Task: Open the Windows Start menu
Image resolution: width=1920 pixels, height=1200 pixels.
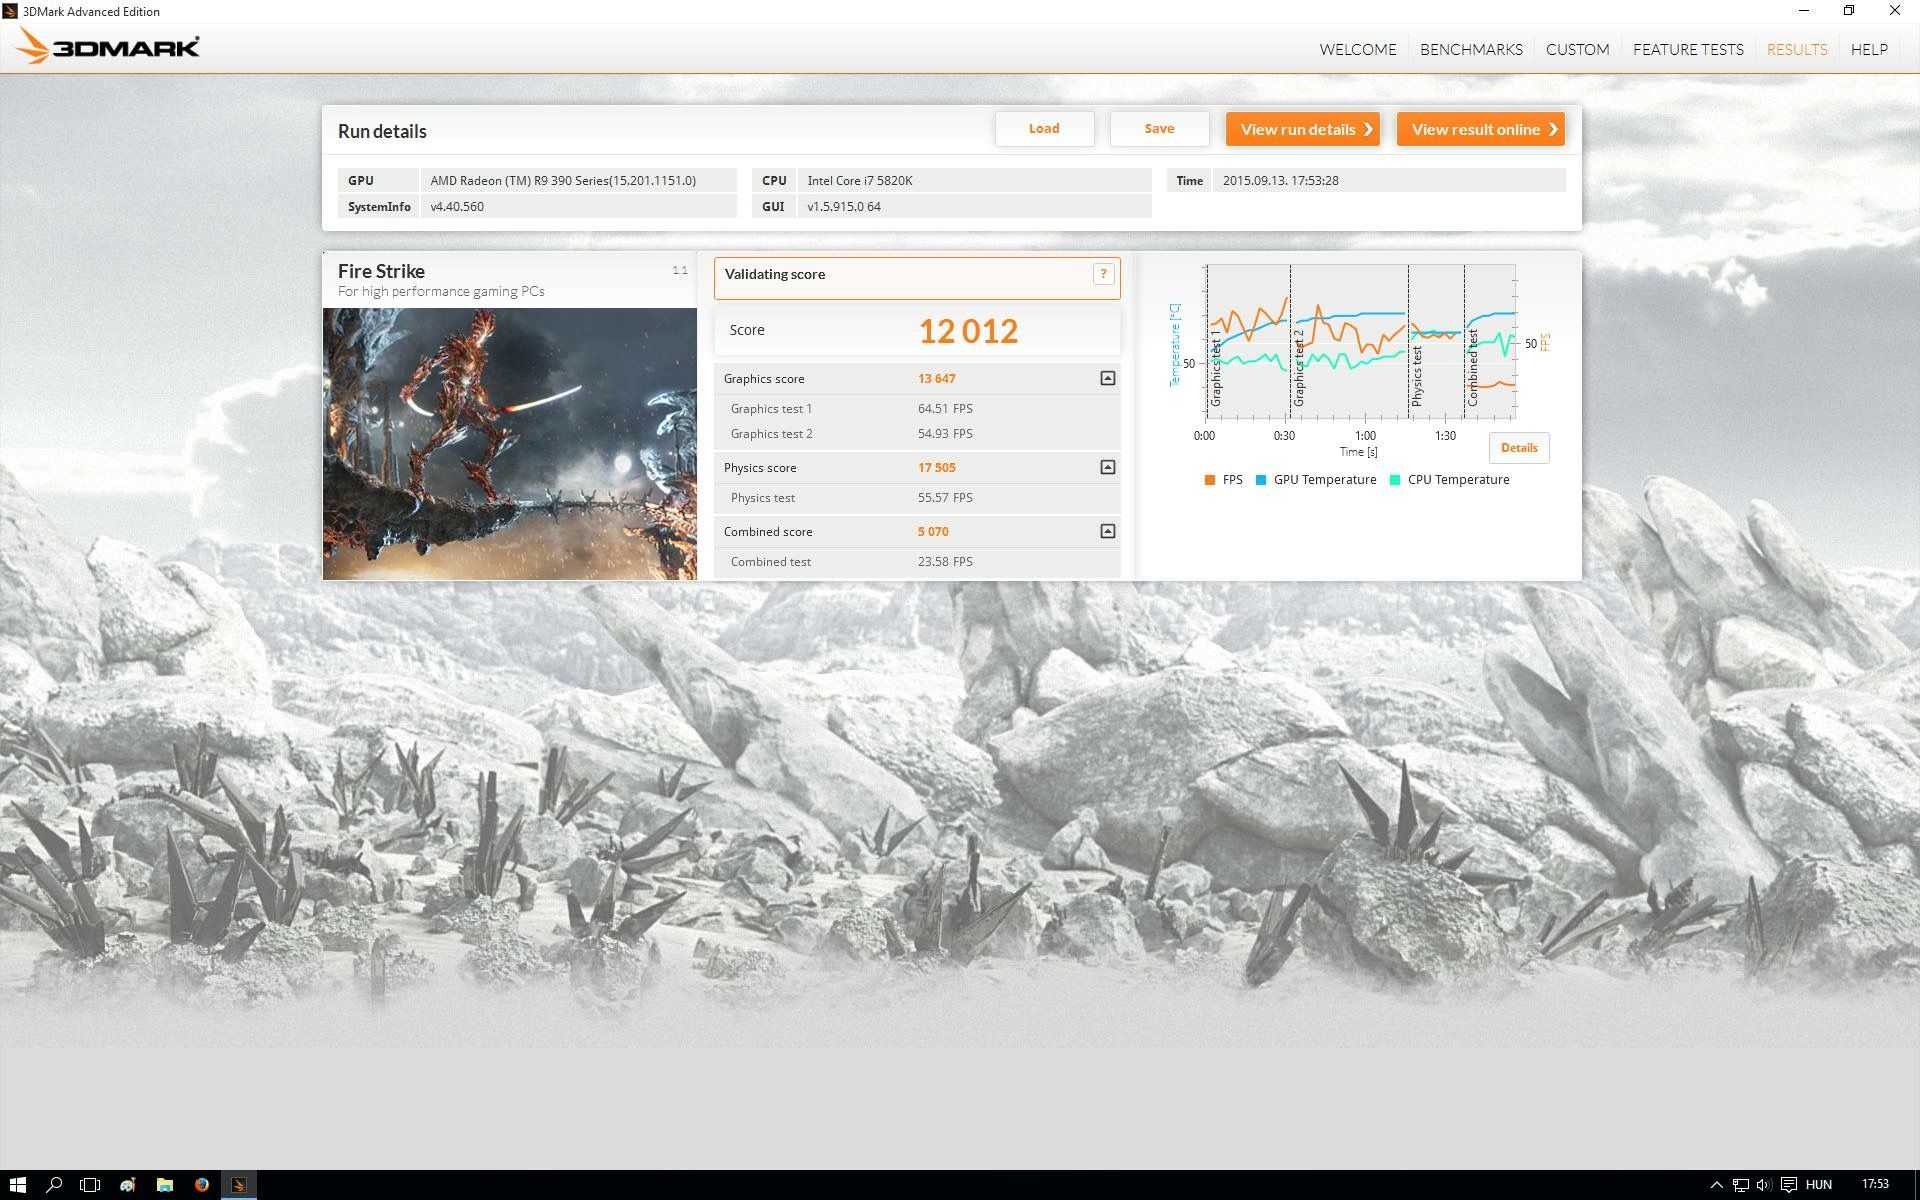Action: (18, 1185)
